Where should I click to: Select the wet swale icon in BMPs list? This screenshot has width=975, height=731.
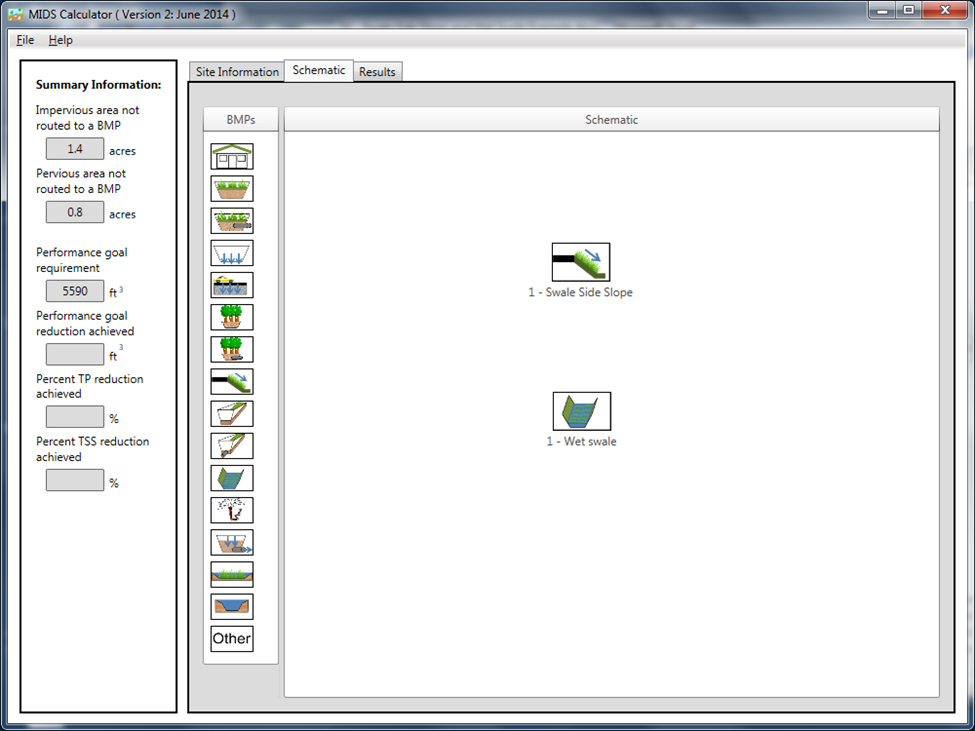232,477
